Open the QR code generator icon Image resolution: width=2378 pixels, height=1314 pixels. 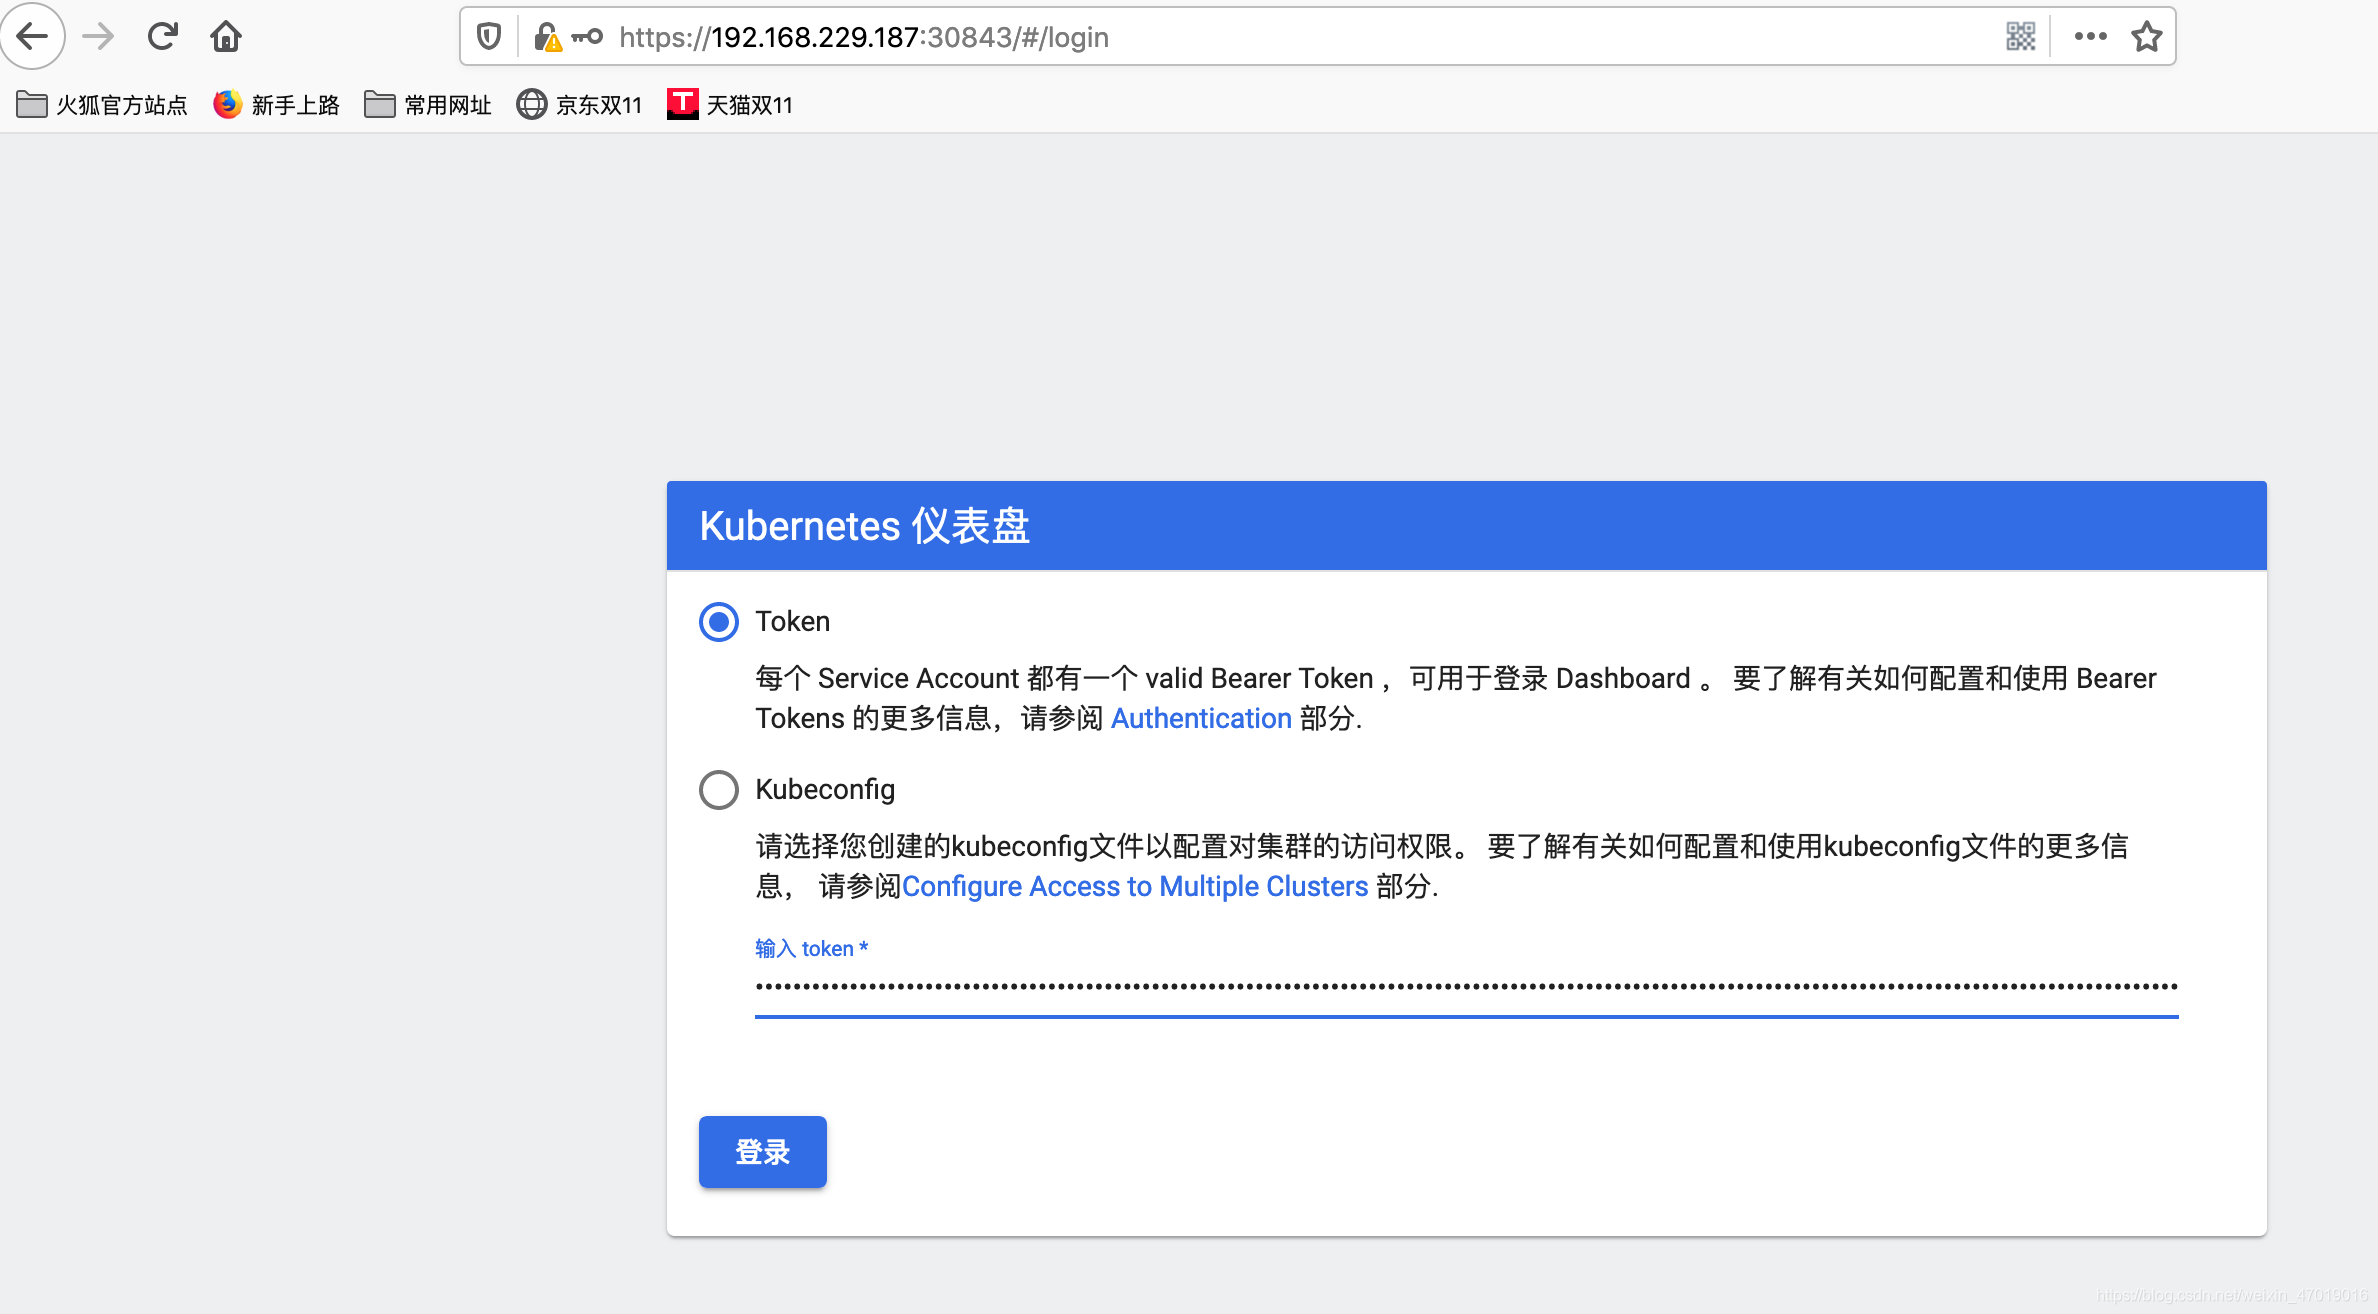2020,37
